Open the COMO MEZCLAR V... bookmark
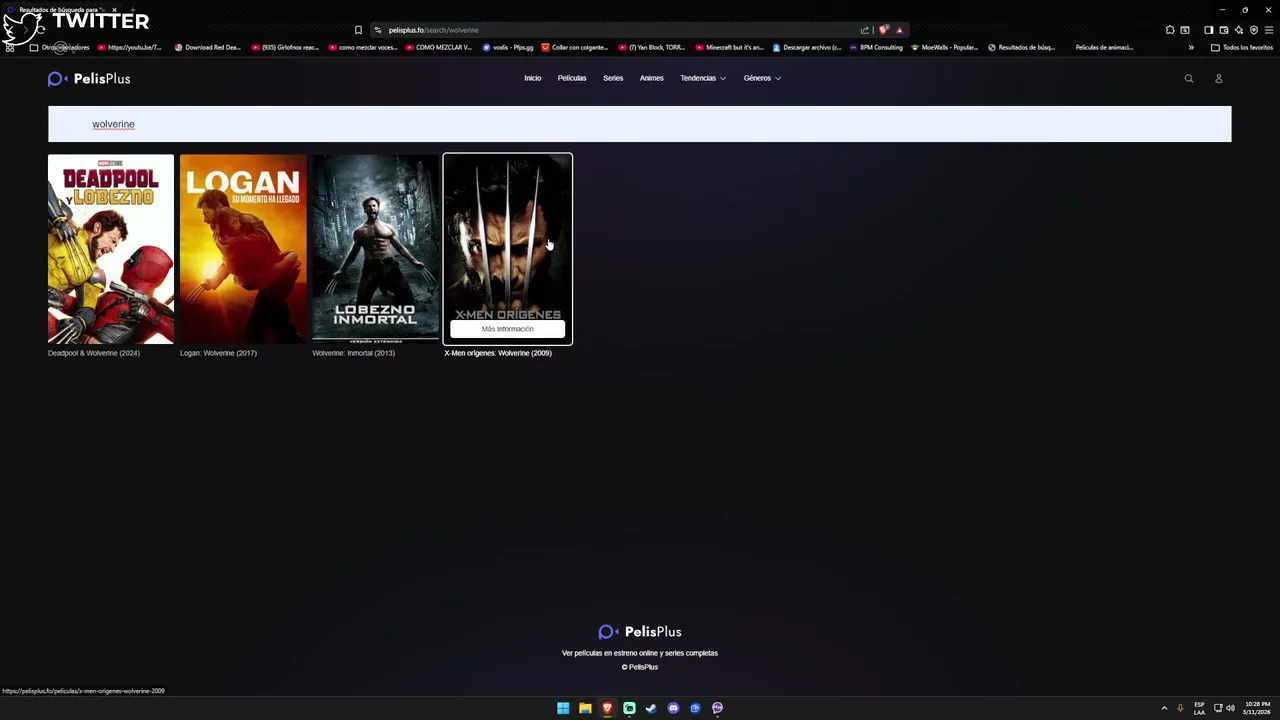1280x720 pixels. click(x=438, y=47)
